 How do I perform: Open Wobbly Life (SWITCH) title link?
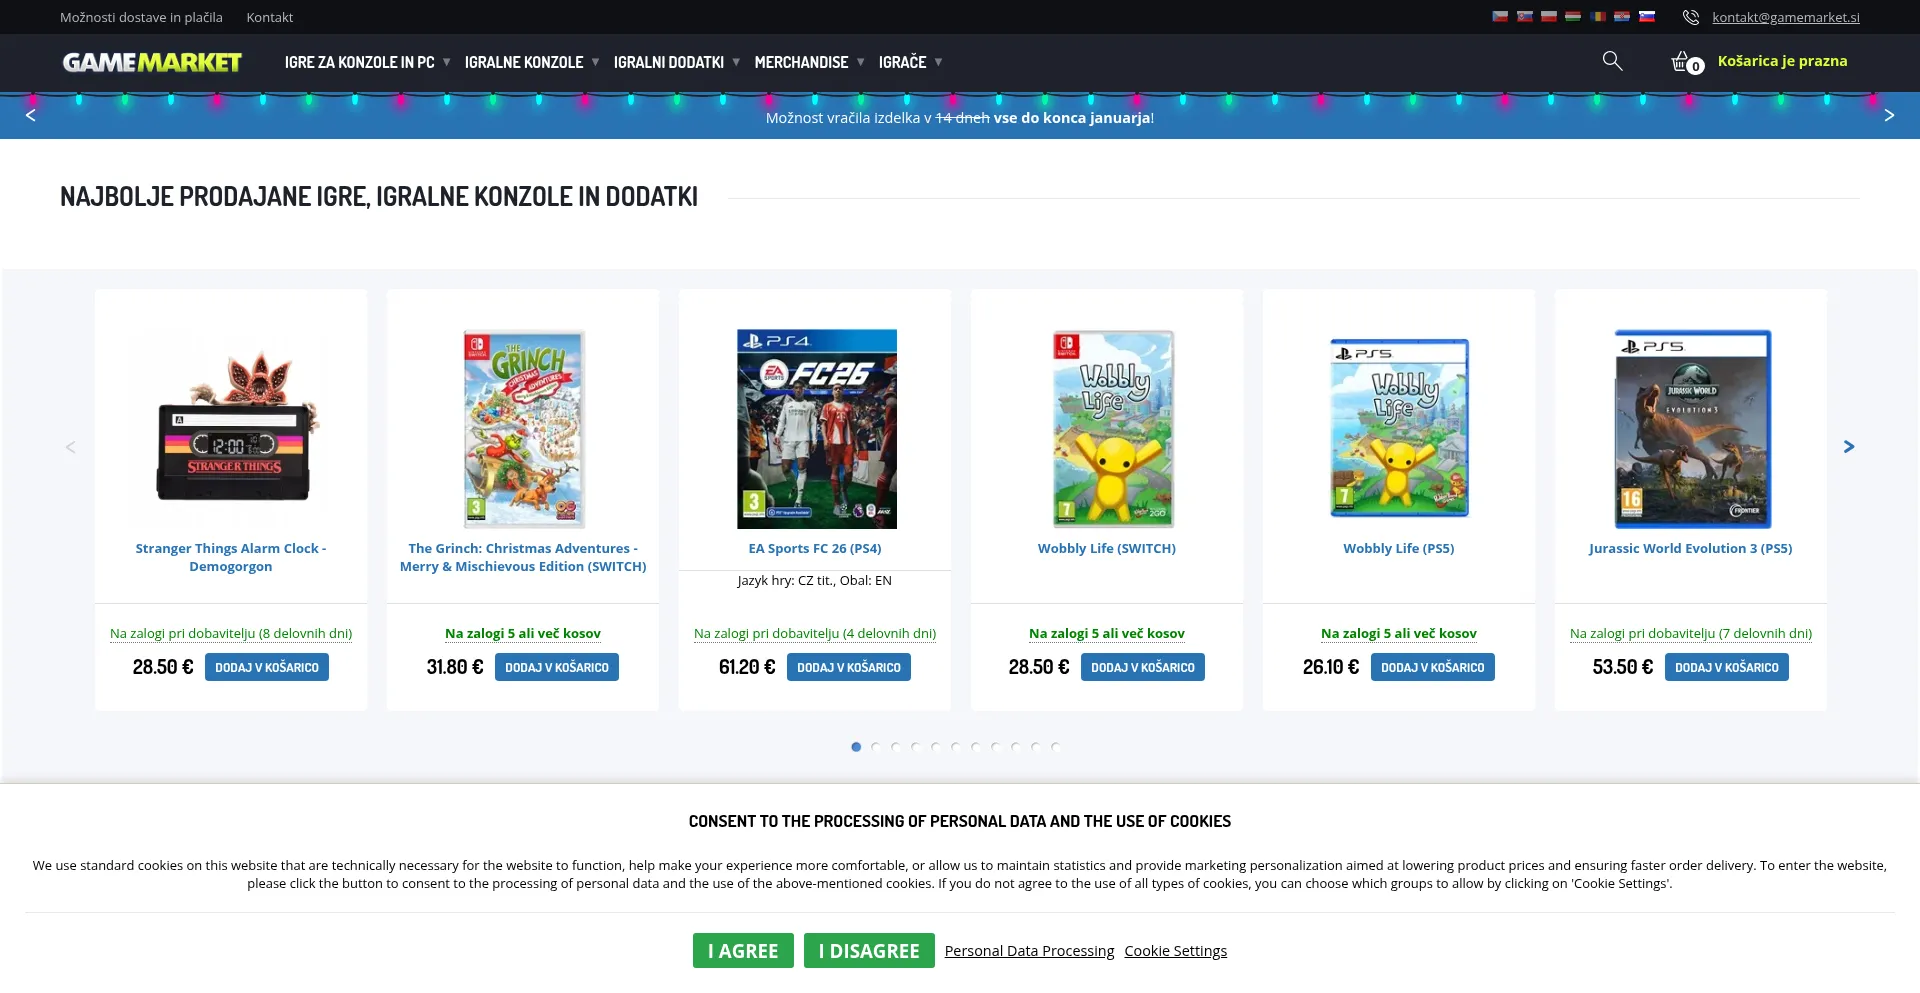pos(1107,548)
